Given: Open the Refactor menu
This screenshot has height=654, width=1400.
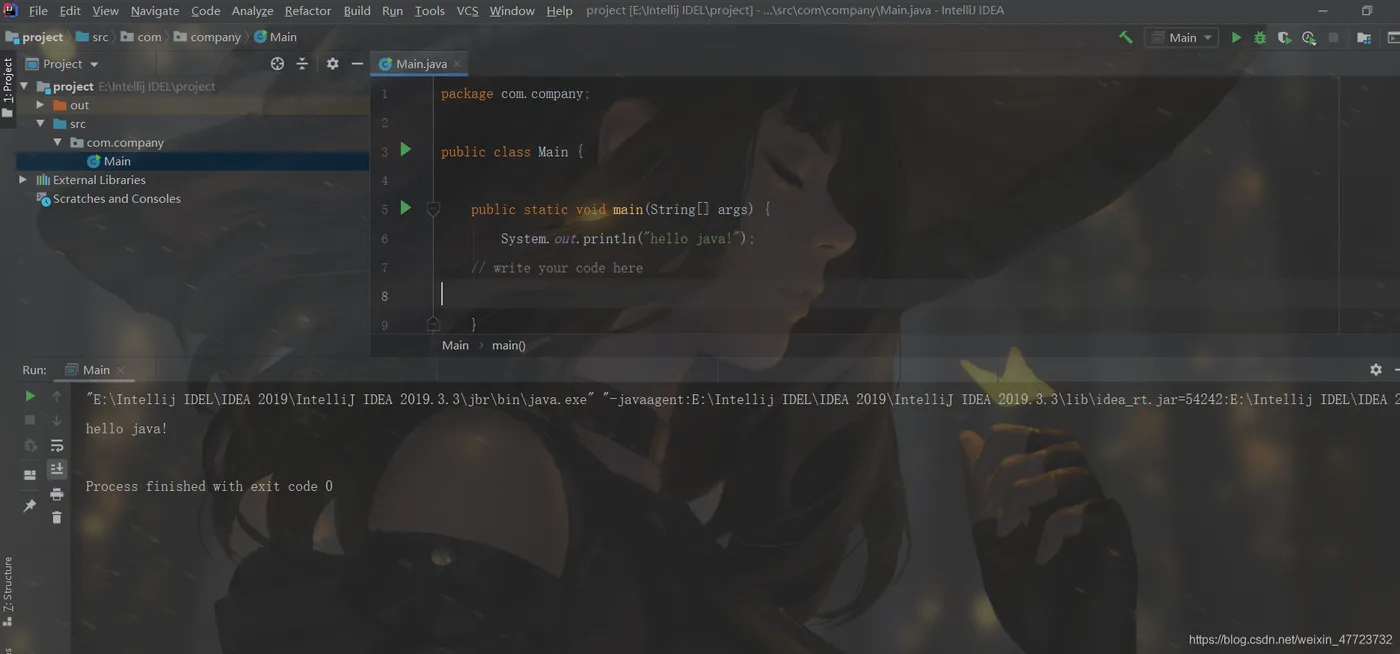Looking at the screenshot, I should click(x=308, y=10).
